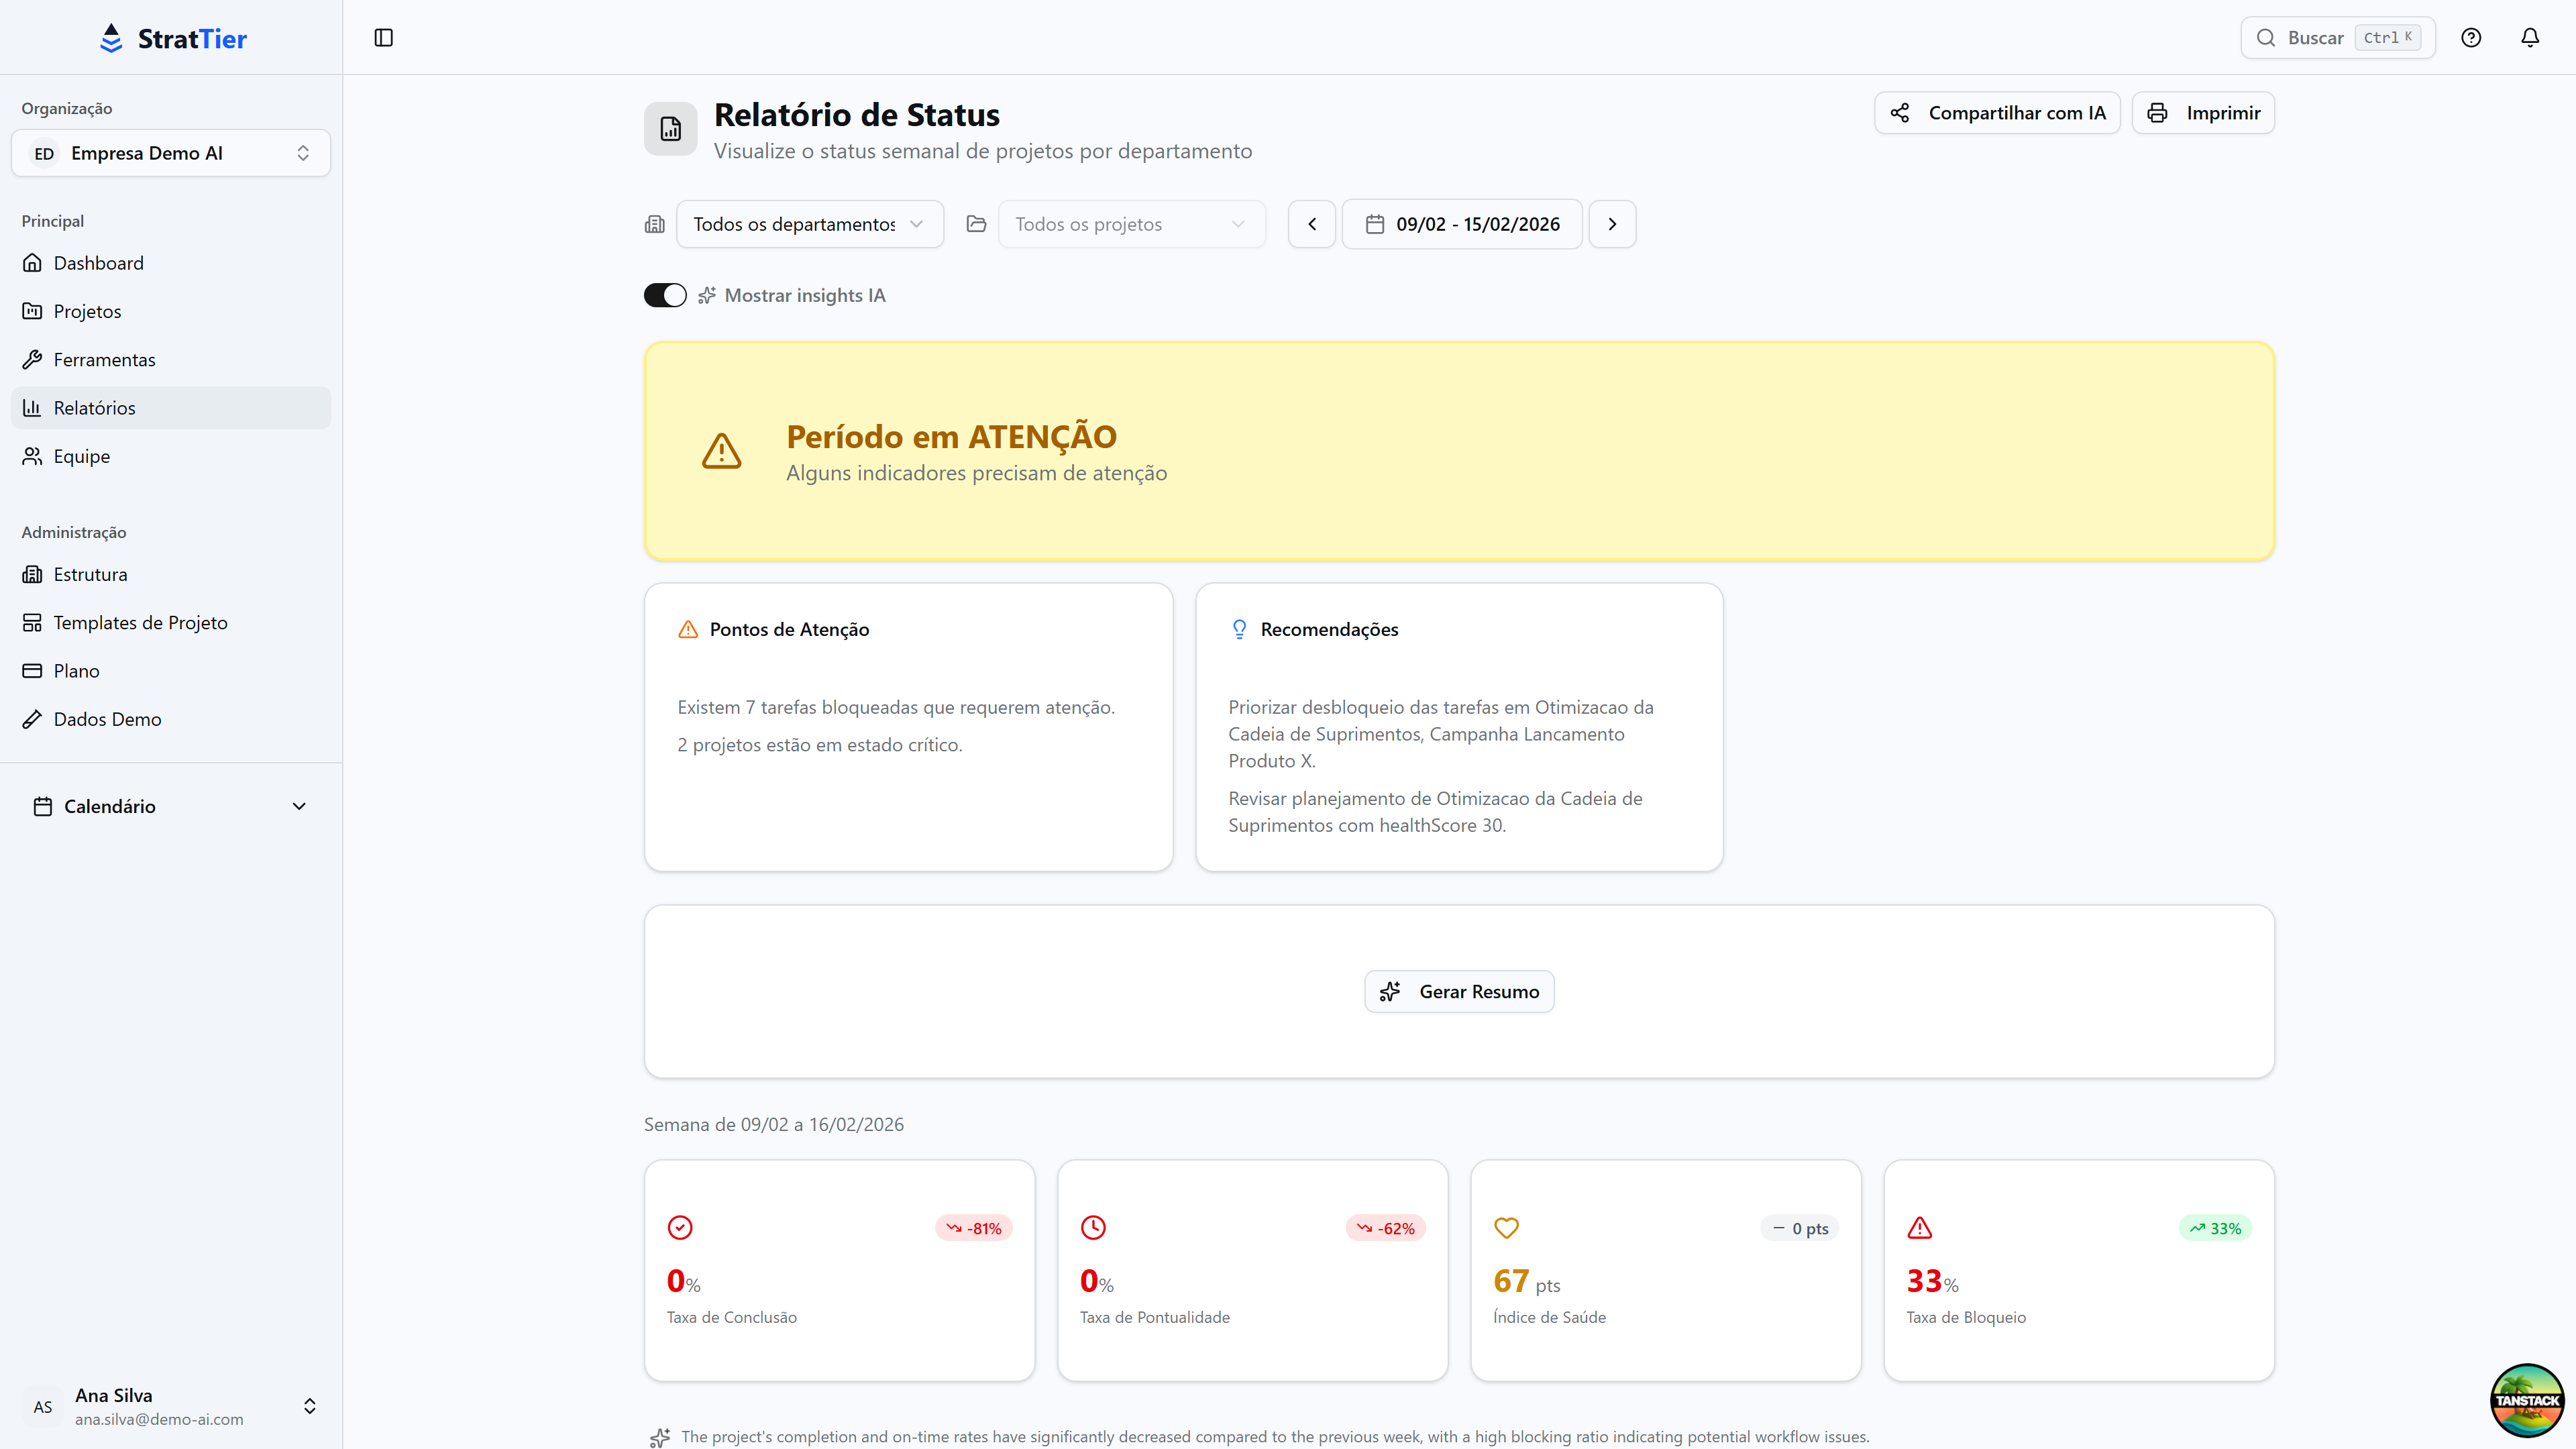Collapse the sidebar with the panel icon
The width and height of the screenshot is (2576, 1449).
pos(384,37)
